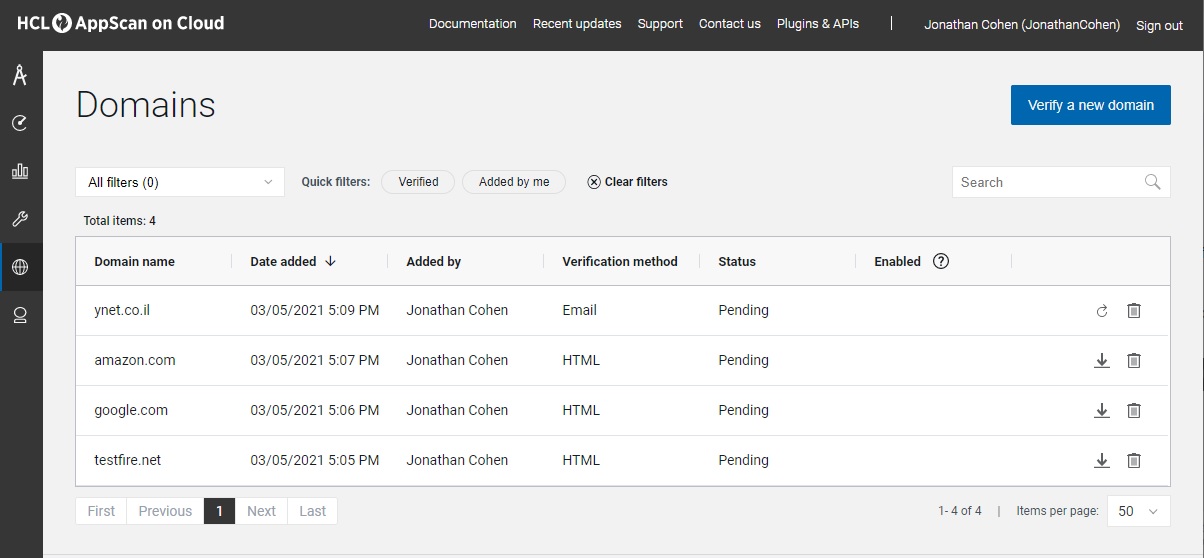Screen dimensions: 1204x558
Task: Click the Clear filters button
Action: pos(628,182)
